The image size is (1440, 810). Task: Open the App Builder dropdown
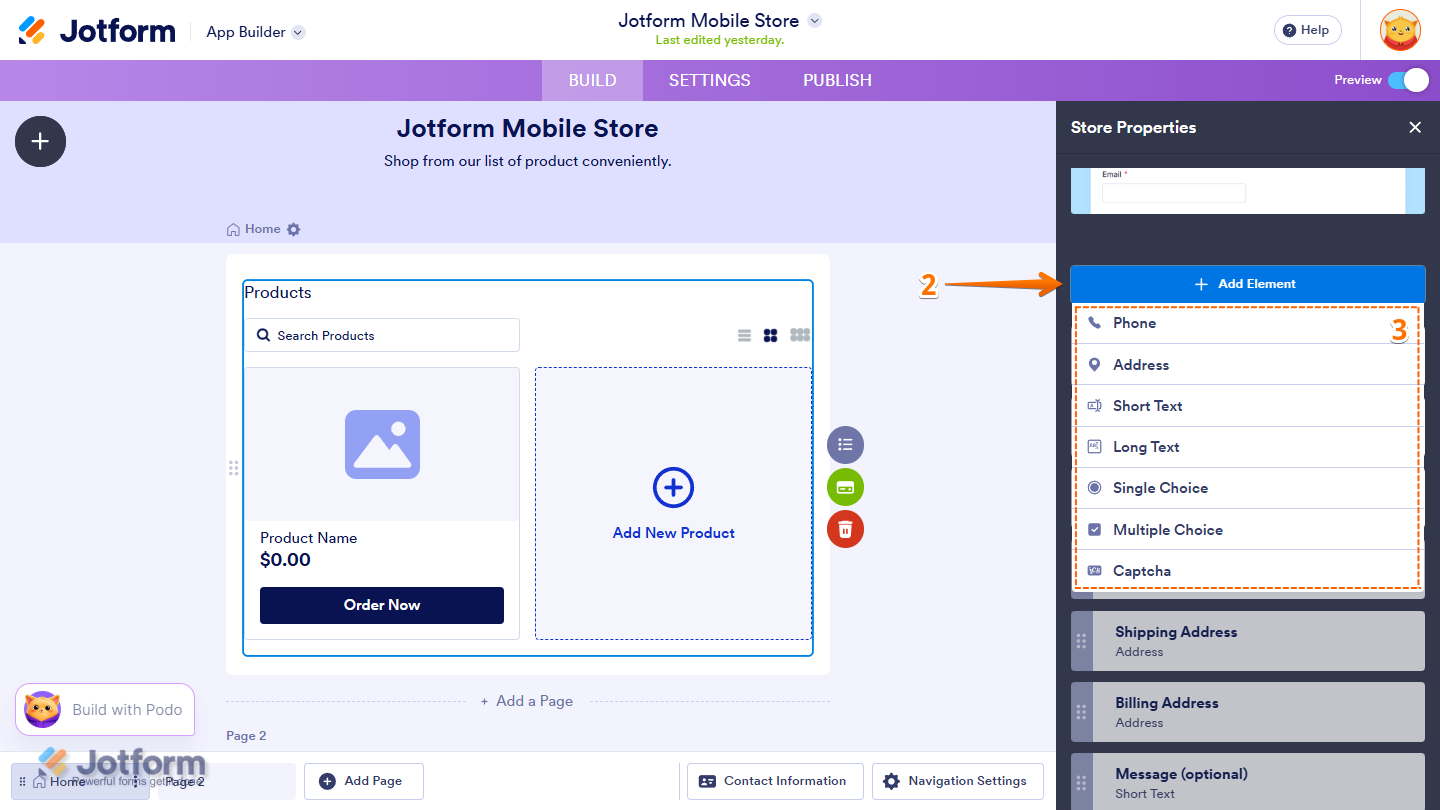[x=254, y=31]
